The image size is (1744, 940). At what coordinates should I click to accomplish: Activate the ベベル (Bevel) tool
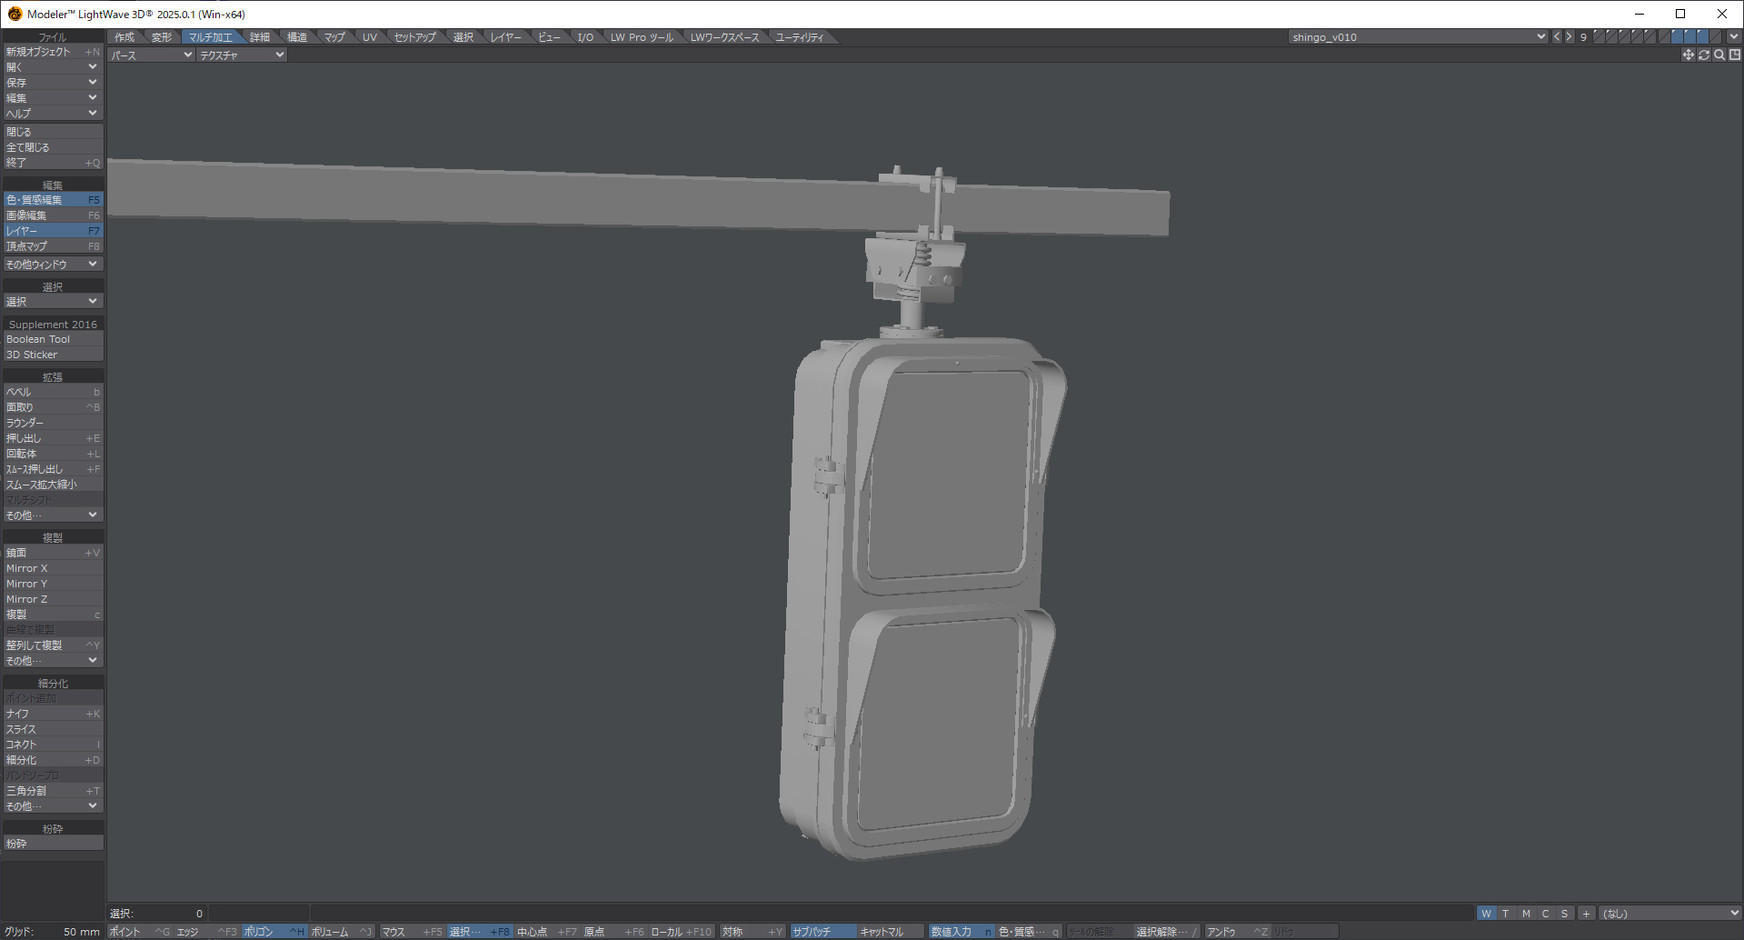(x=52, y=392)
